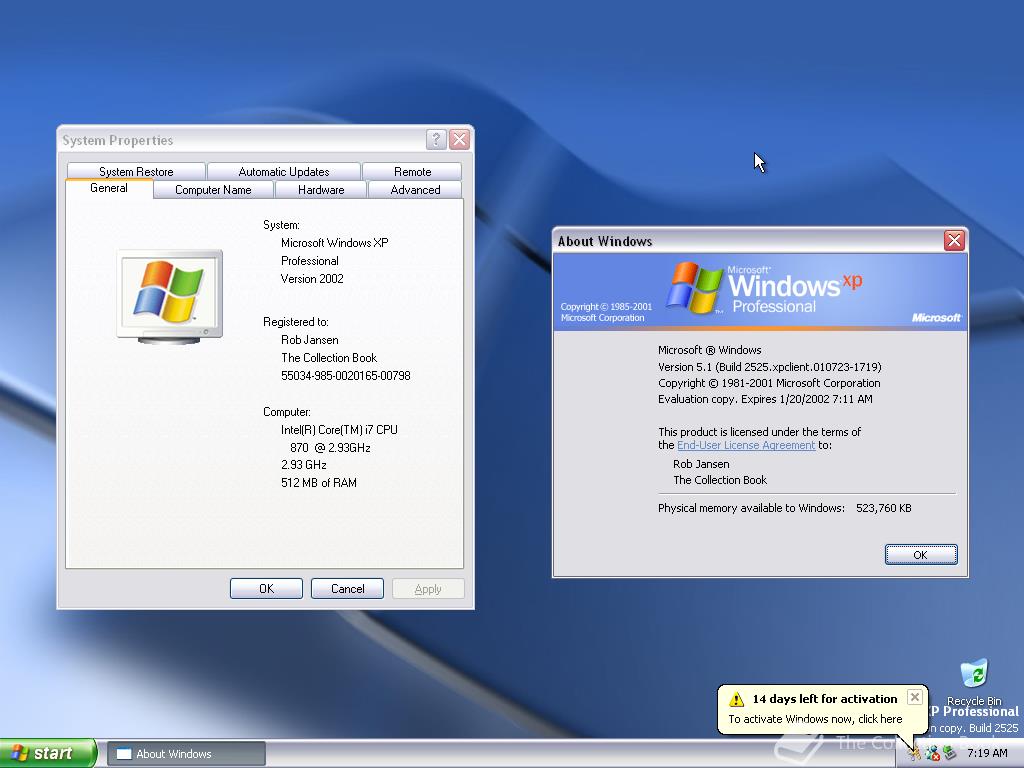
Task: Click the Safely Remove Hardware tray icon
Action: [x=950, y=753]
